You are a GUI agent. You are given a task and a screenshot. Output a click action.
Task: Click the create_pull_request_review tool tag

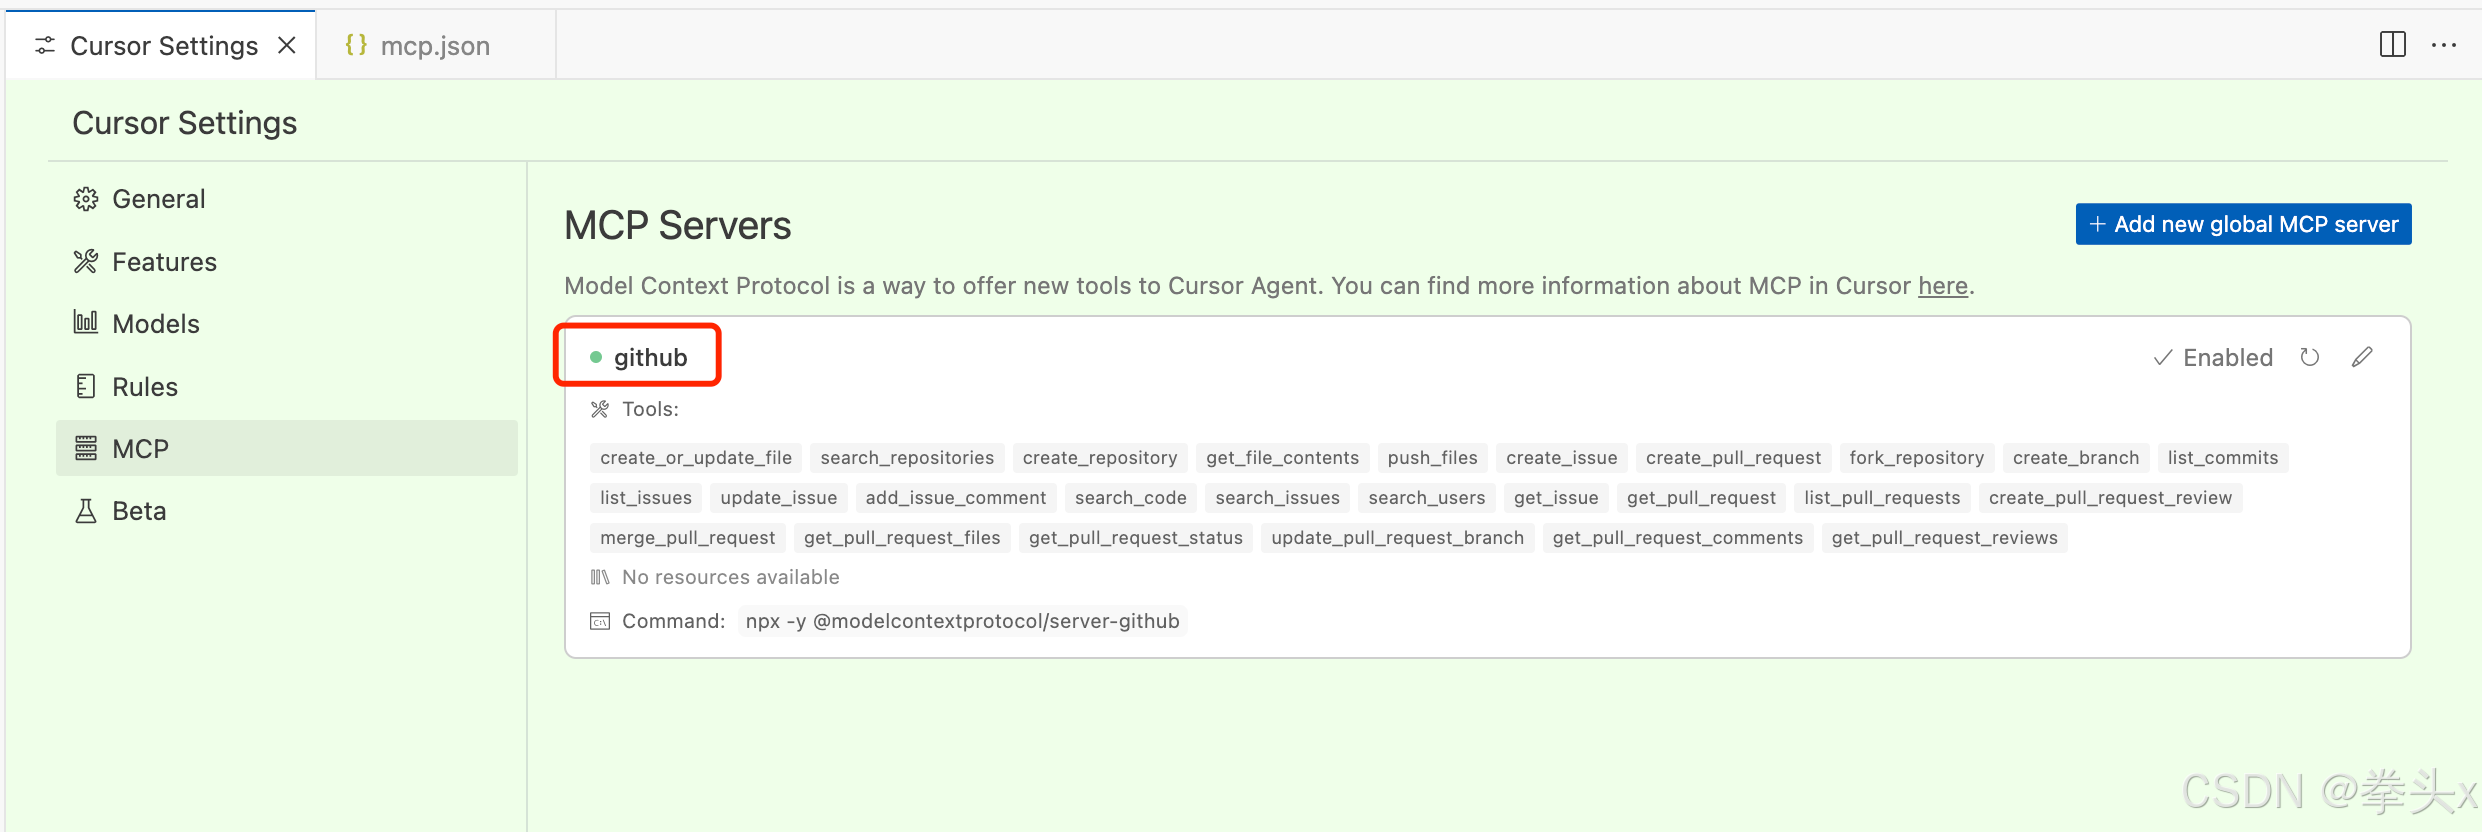pyautogui.click(x=2110, y=498)
